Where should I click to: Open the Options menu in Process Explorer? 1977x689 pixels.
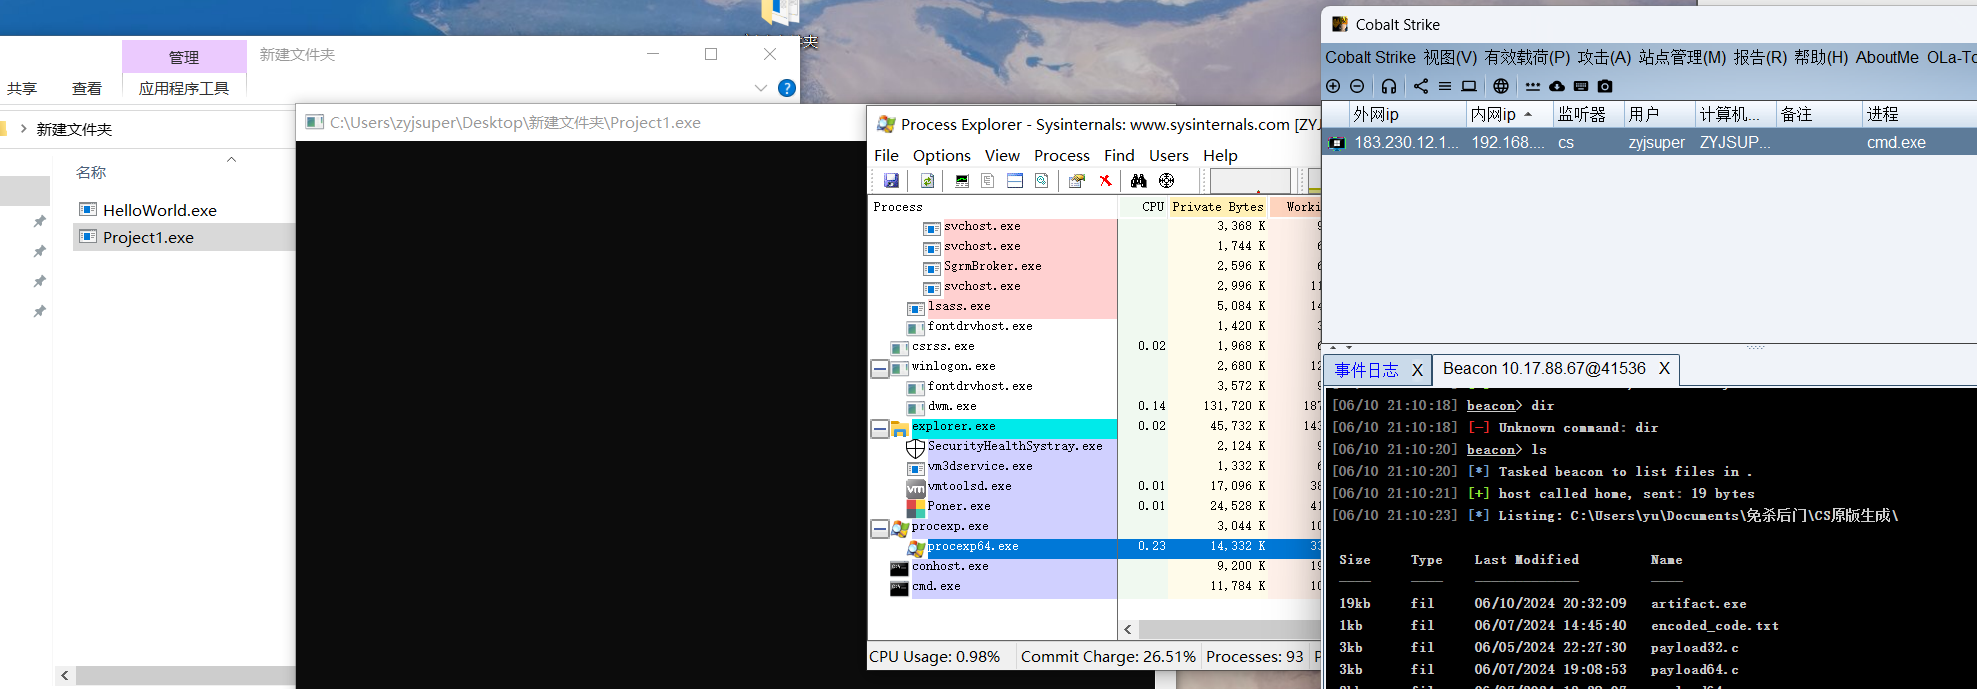tap(941, 155)
